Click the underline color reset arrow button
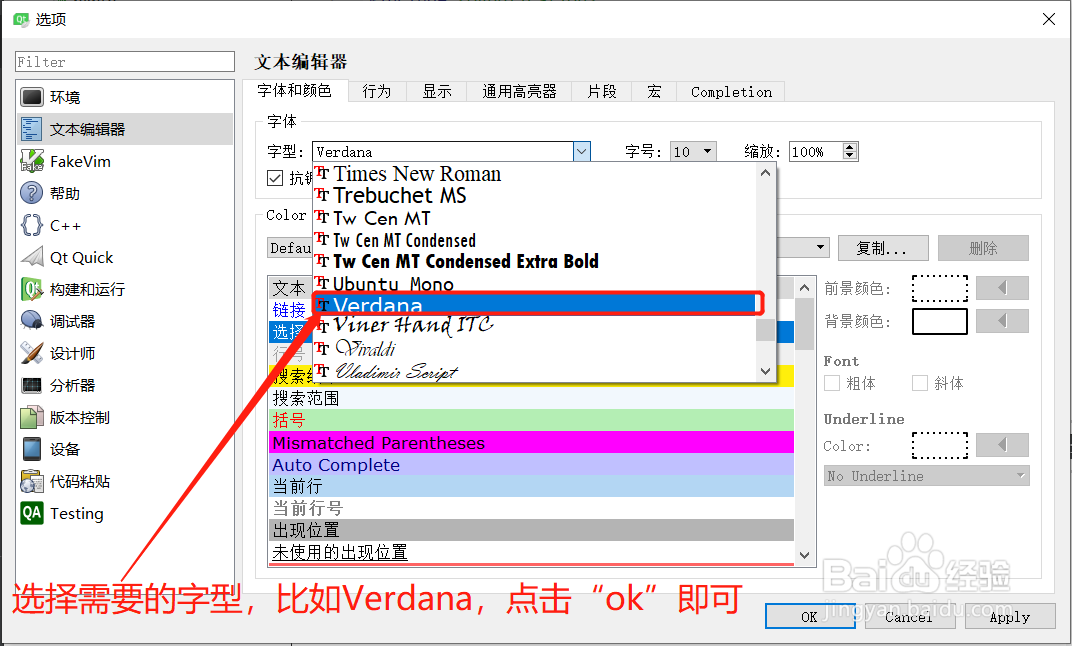Image resolution: width=1072 pixels, height=646 pixels. (1002, 445)
